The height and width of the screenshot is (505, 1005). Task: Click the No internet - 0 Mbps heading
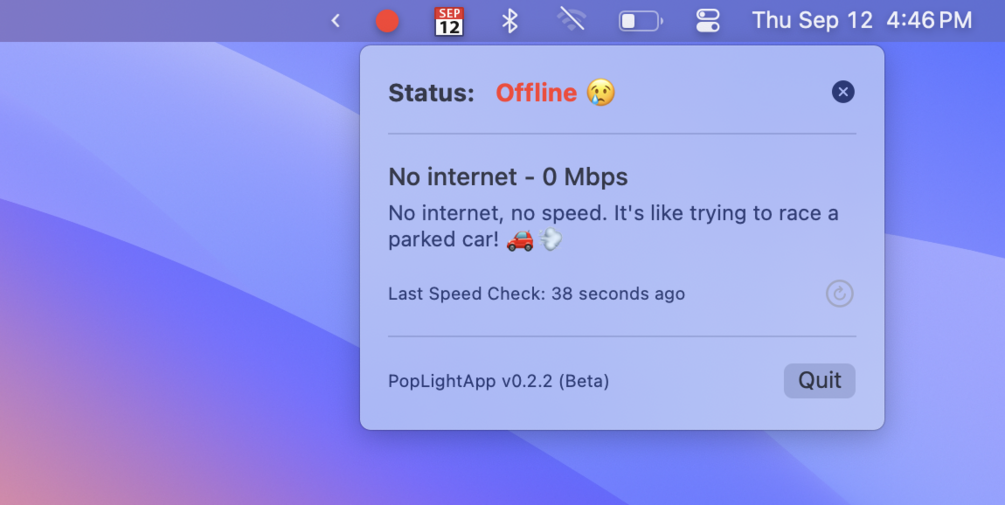[x=508, y=177]
